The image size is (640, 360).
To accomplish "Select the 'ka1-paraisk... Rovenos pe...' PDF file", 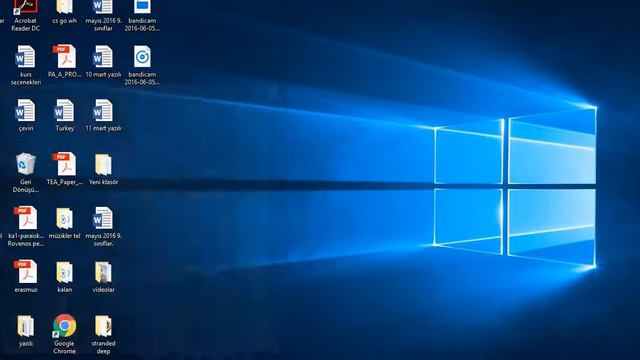I will 25,227.
